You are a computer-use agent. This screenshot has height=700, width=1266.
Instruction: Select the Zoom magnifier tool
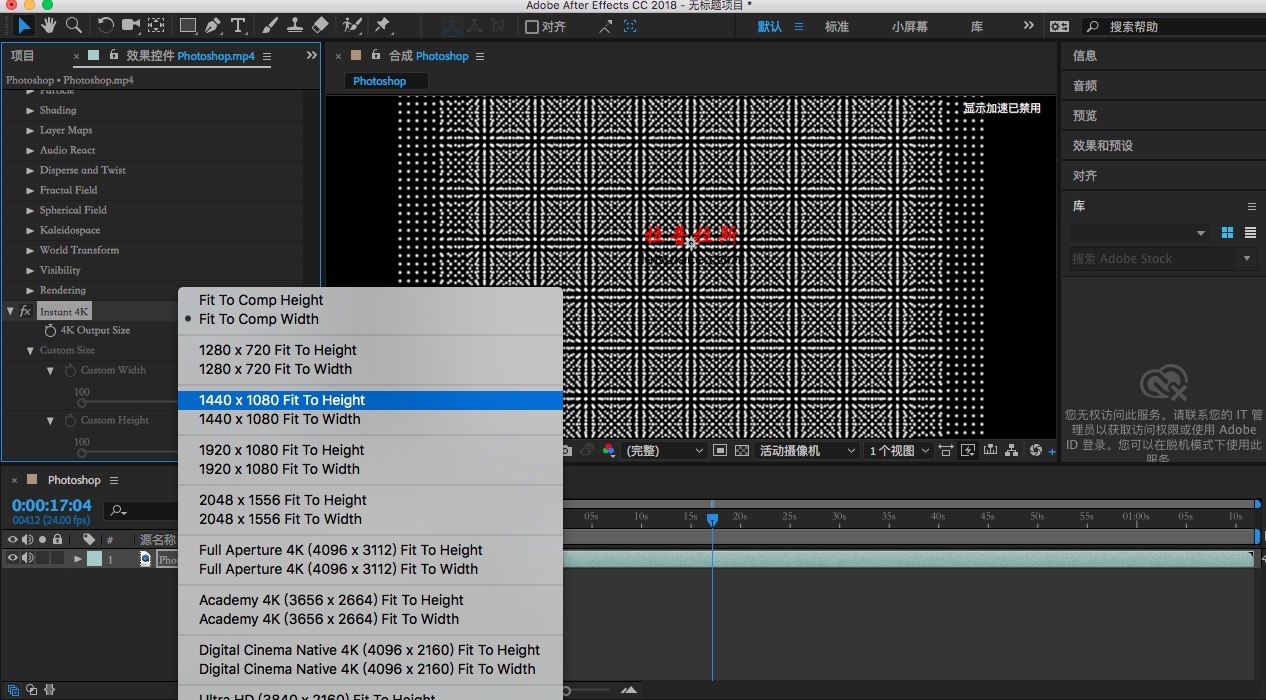pyautogui.click(x=74, y=25)
